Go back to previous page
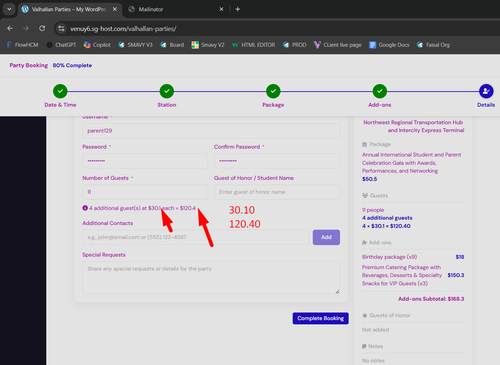 pyautogui.click(x=10, y=29)
